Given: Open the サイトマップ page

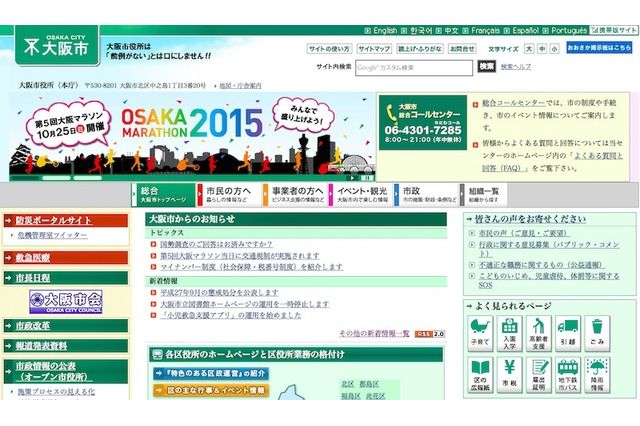Looking at the screenshot, I should (374, 49).
